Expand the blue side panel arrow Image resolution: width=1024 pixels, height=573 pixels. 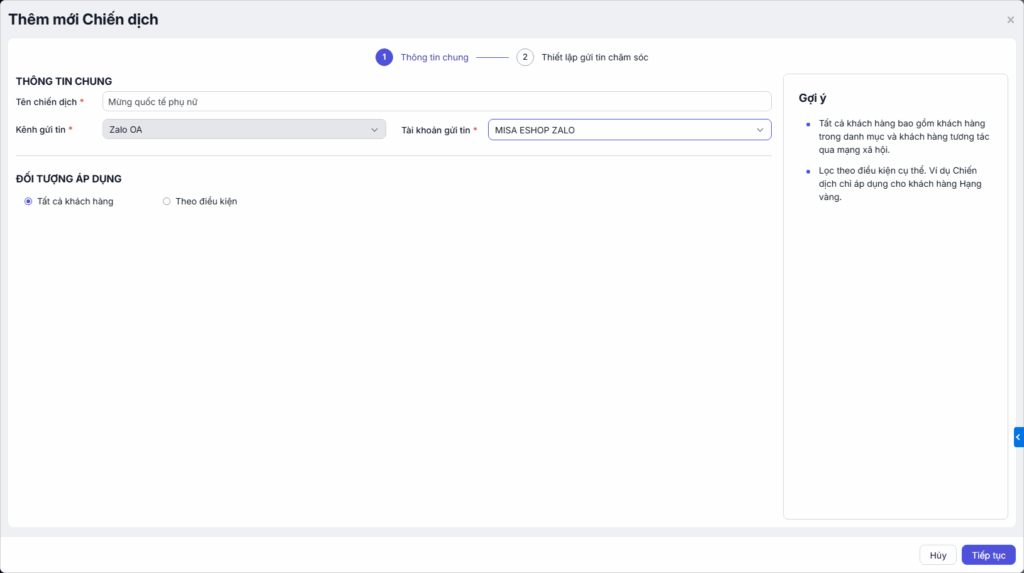click(x=1018, y=437)
